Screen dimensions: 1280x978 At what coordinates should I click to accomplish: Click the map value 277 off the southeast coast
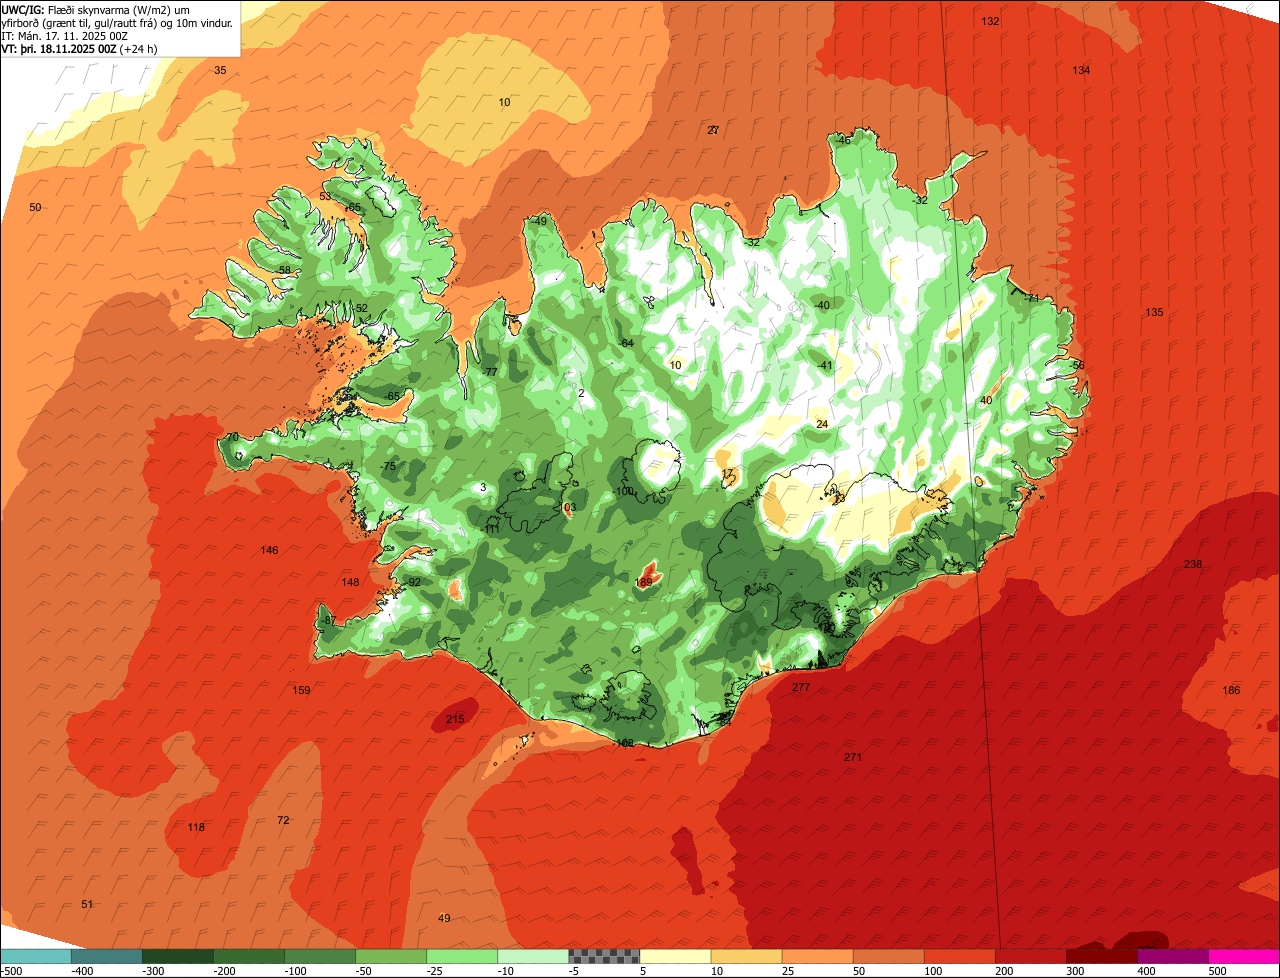click(x=800, y=688)
